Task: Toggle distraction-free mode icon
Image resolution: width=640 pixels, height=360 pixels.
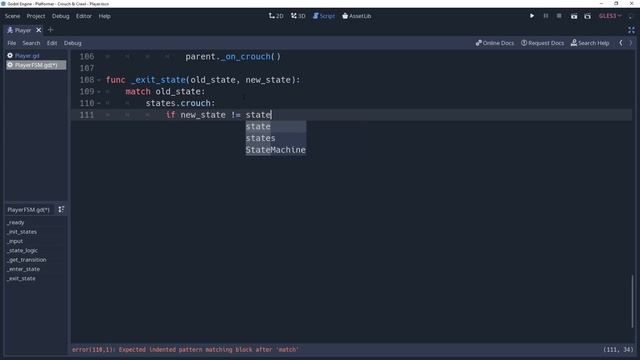Action: click(631, 30)
